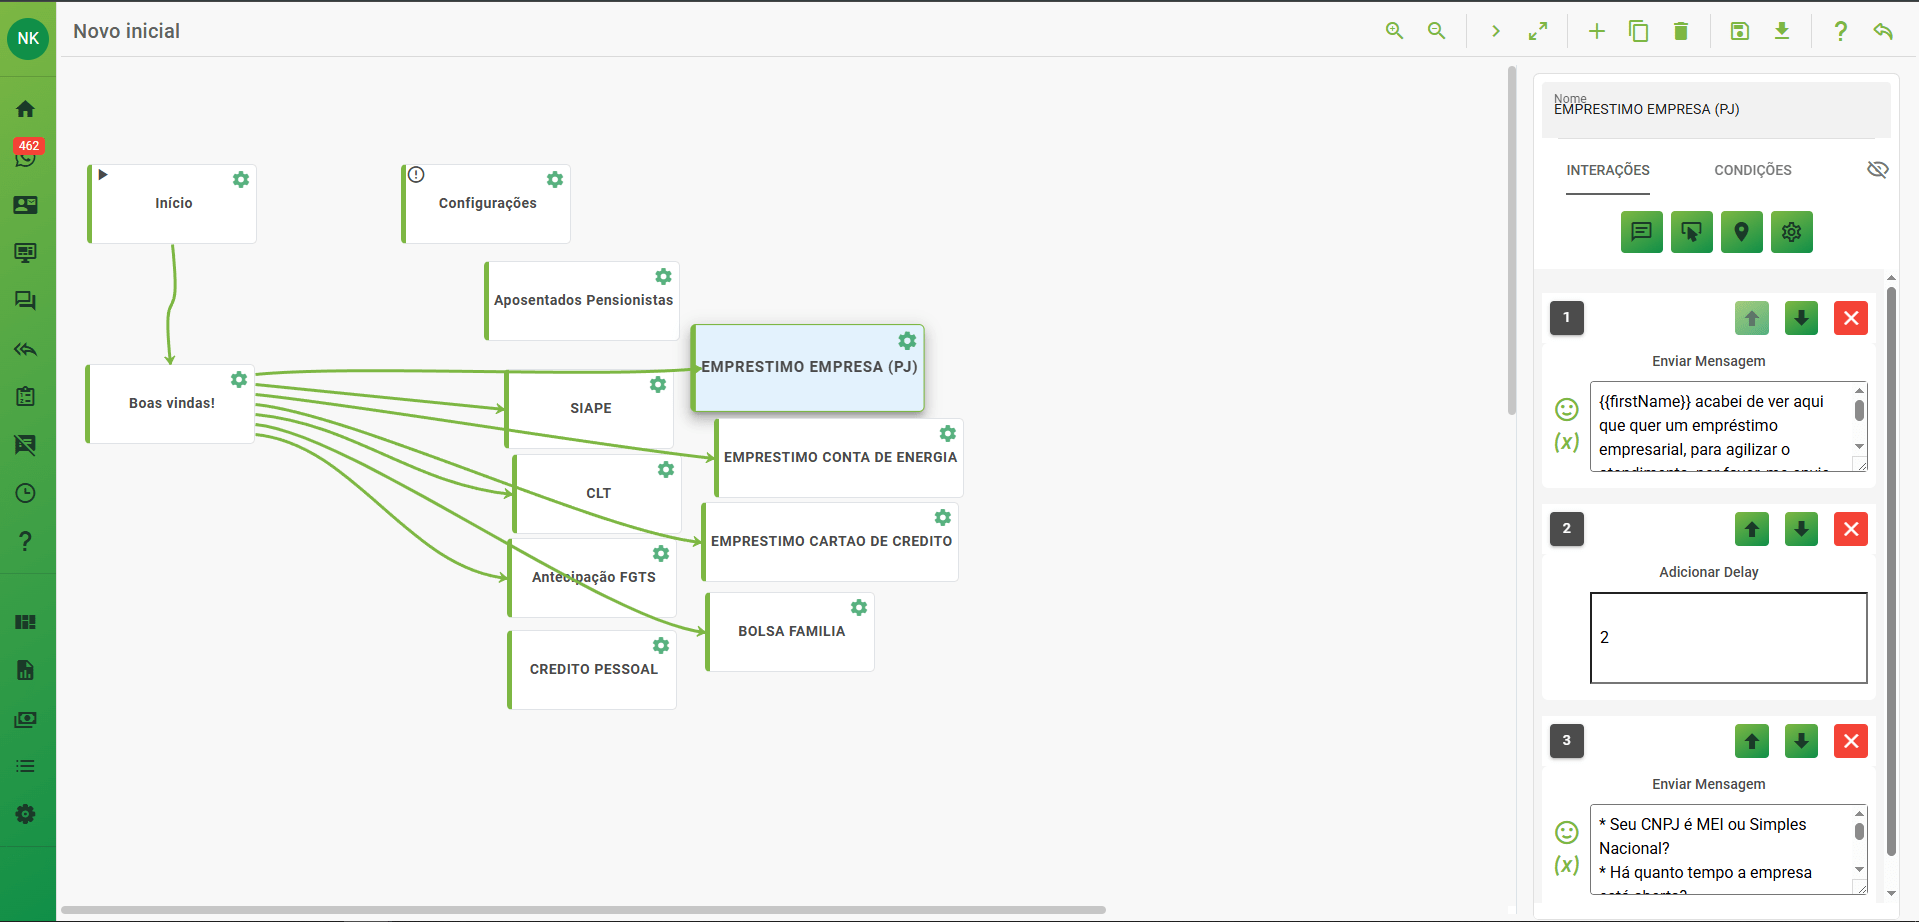Click the fullscreen expand arrows icon
Screen dimensions: 1919x922
pyautogui.click(x=1538, y=31)
